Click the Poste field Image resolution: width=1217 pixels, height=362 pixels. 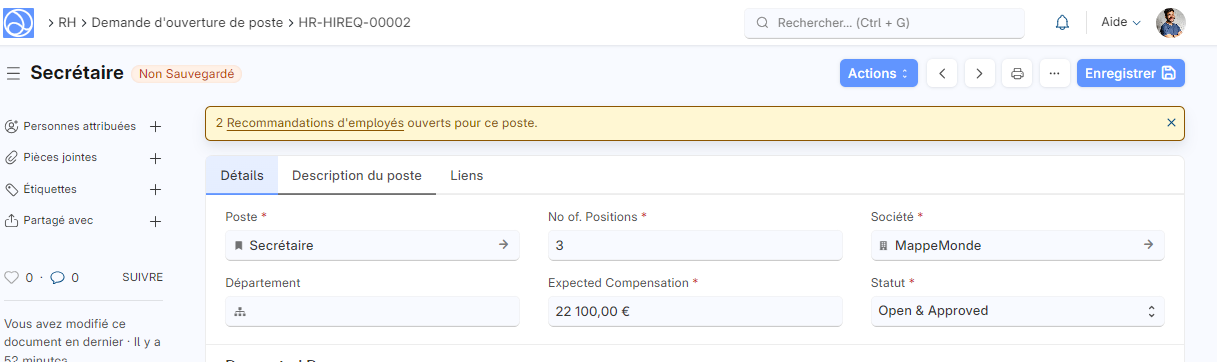[x=372, y=245]
